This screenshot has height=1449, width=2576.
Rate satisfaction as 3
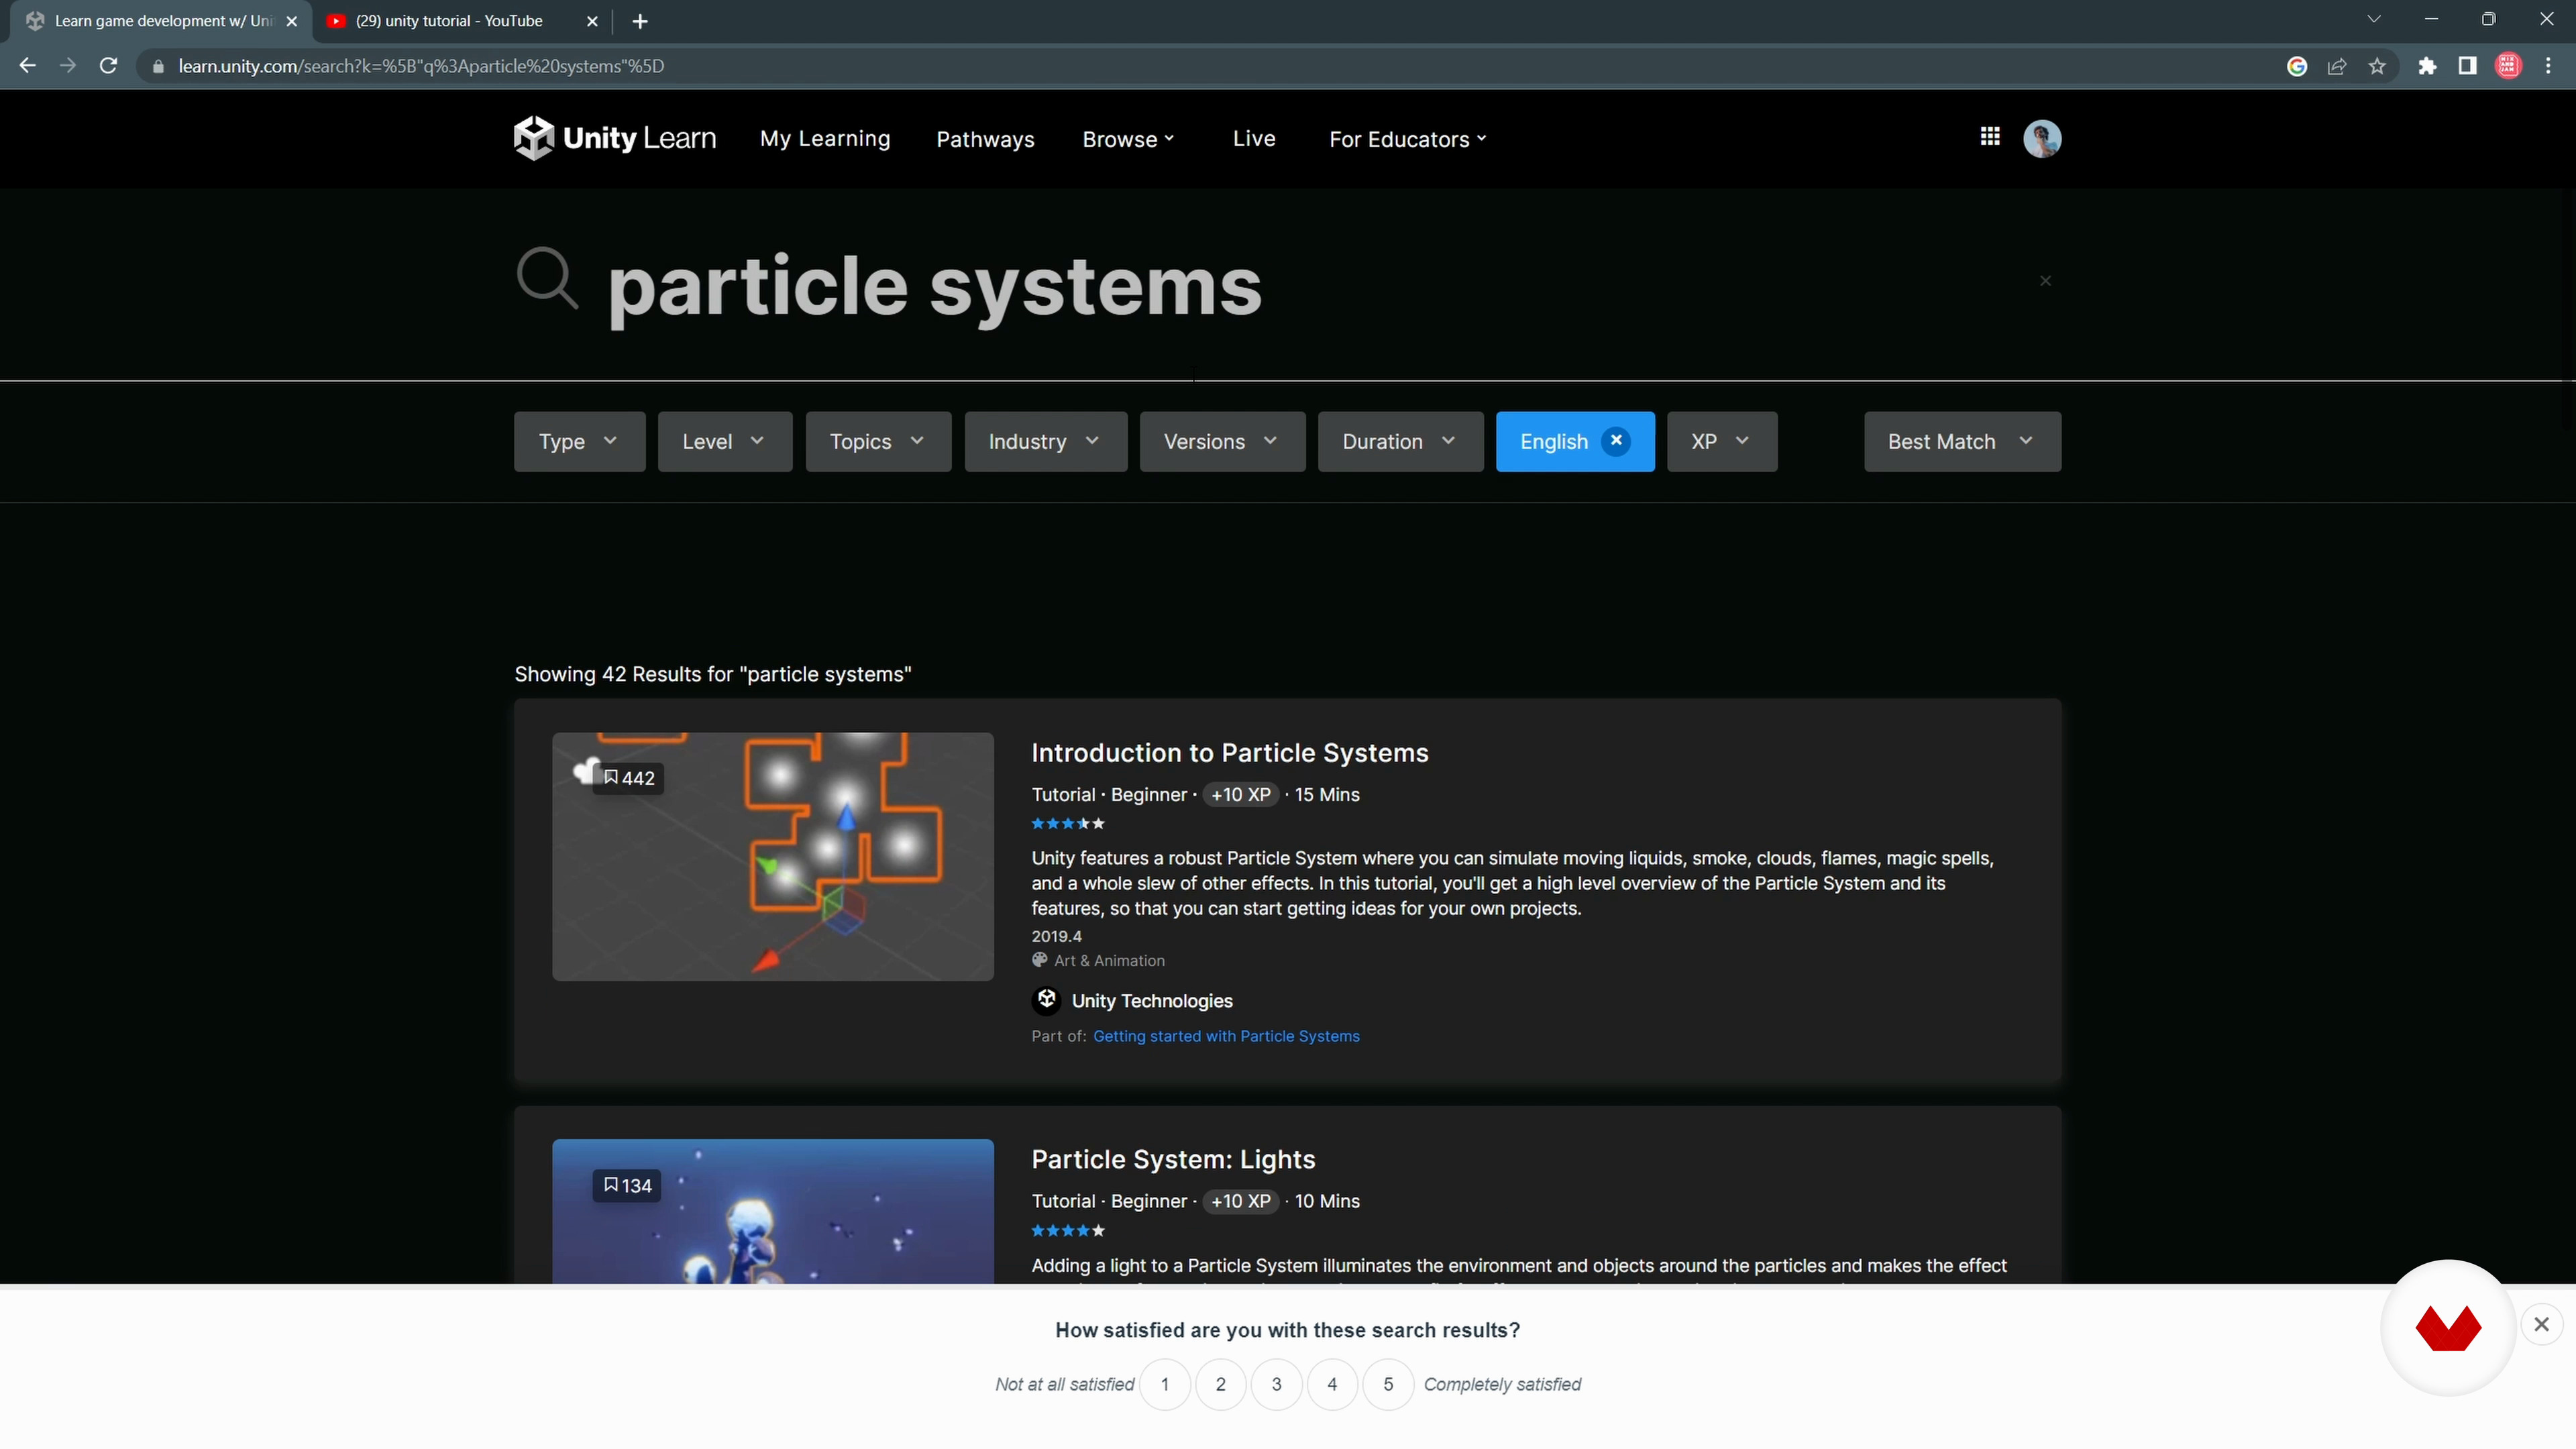pyautogui.click(x=1277, y=1384)
